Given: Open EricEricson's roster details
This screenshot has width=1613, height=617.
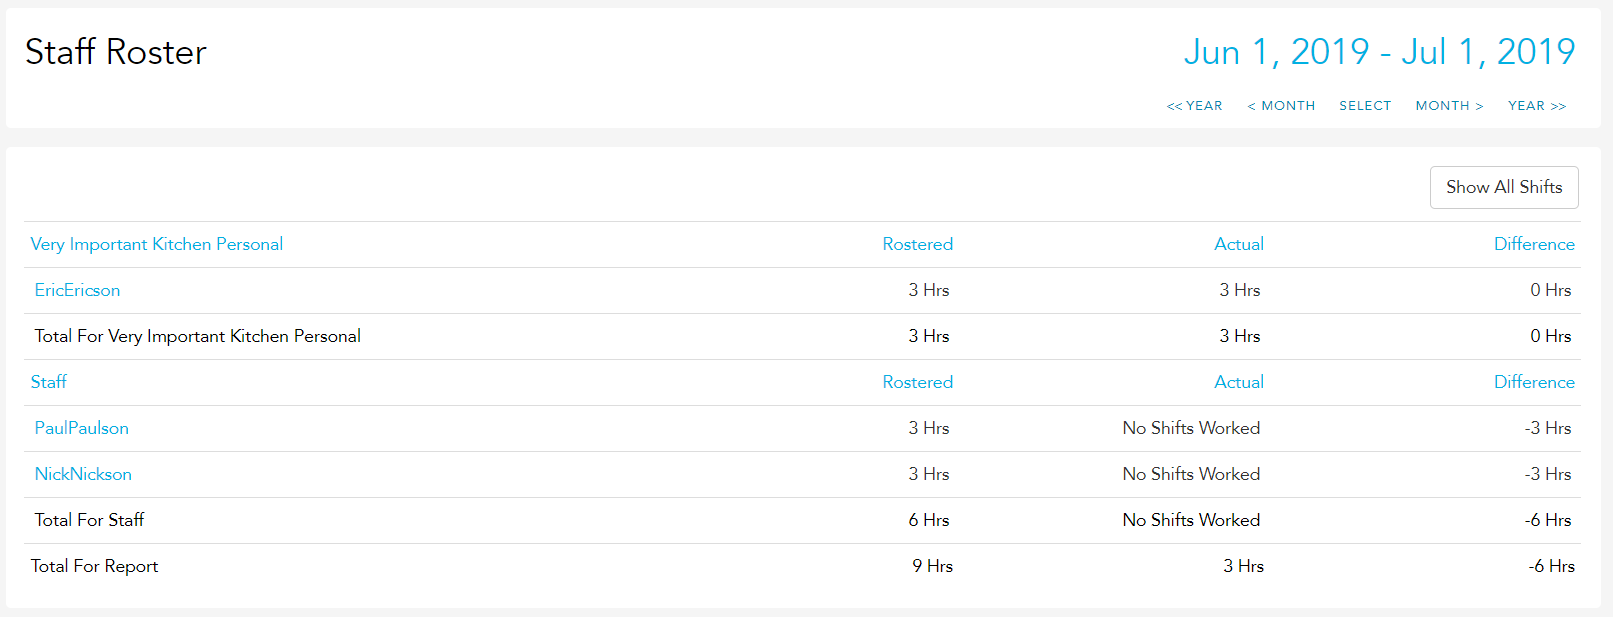Looking at the screenshot, I should click(x=77, y=290).
